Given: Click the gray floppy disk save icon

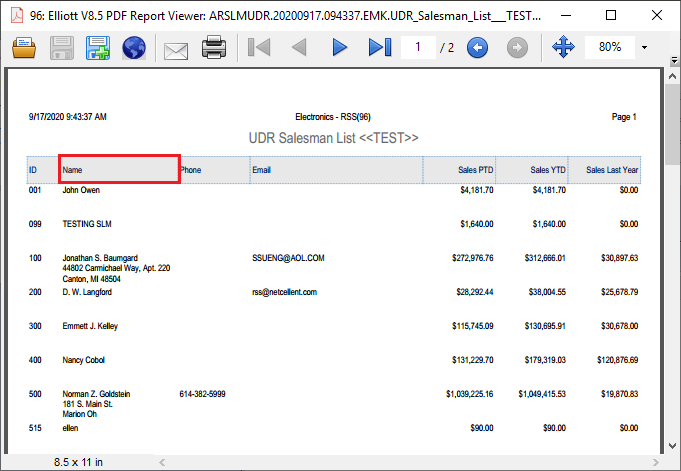Looking at the screenshot, I should pyautogui.click(x=62, y=48).
